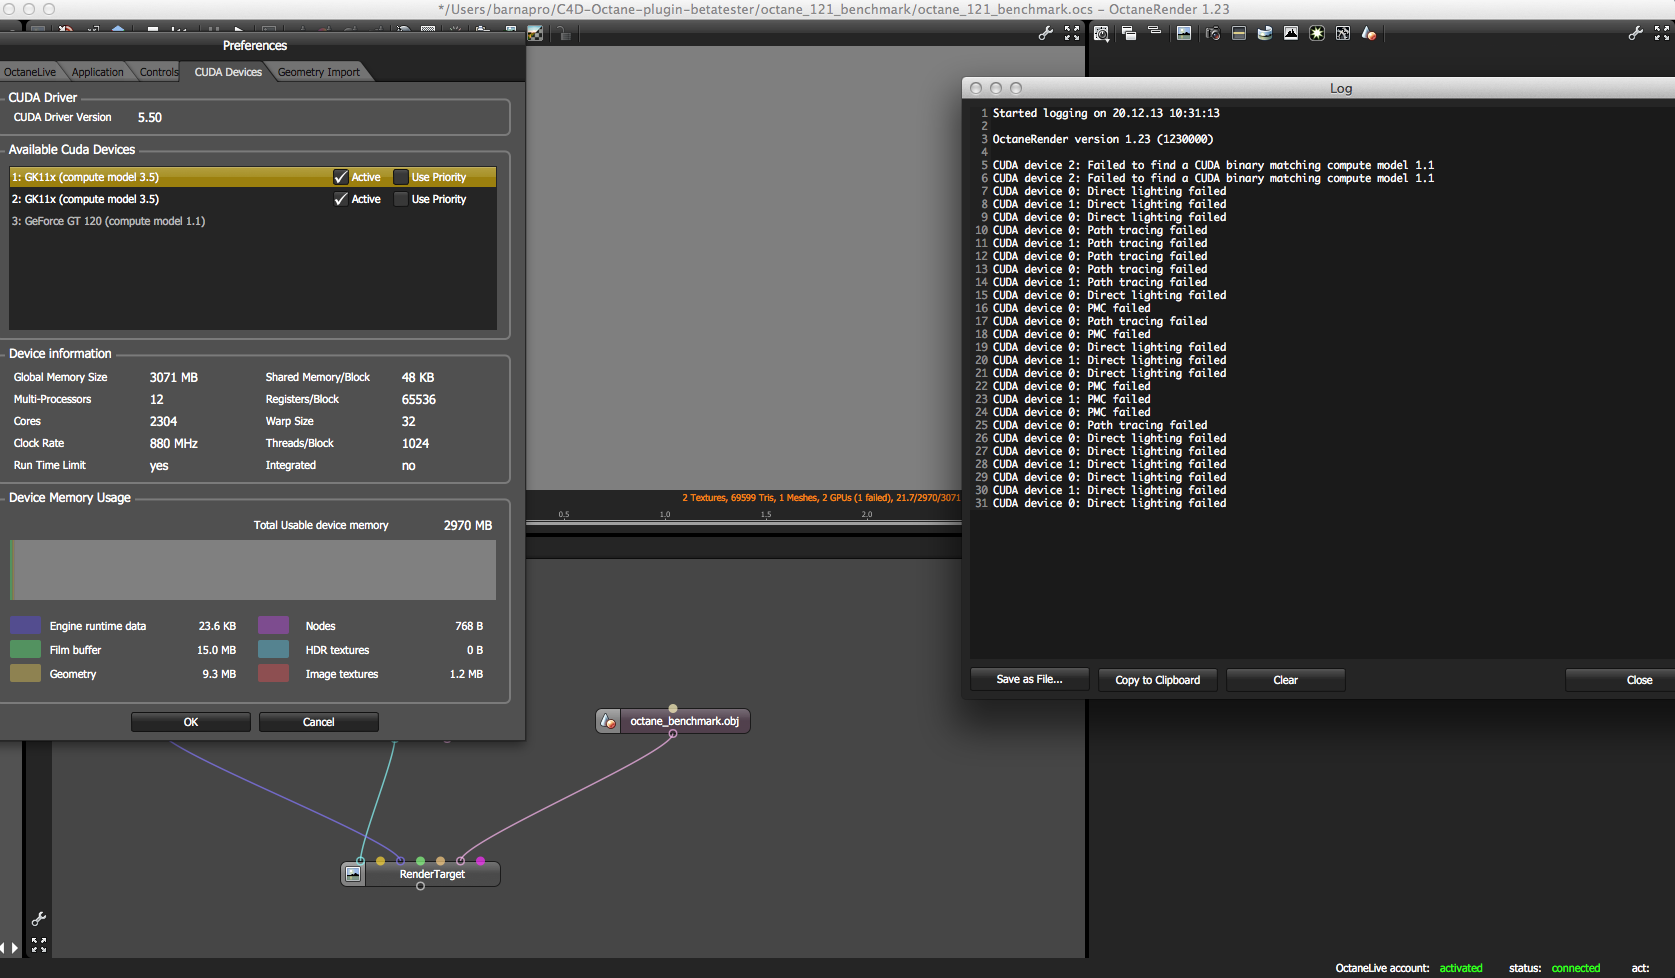Click the Total Usable device memory value 2970 MB

(x=468, y=525)
